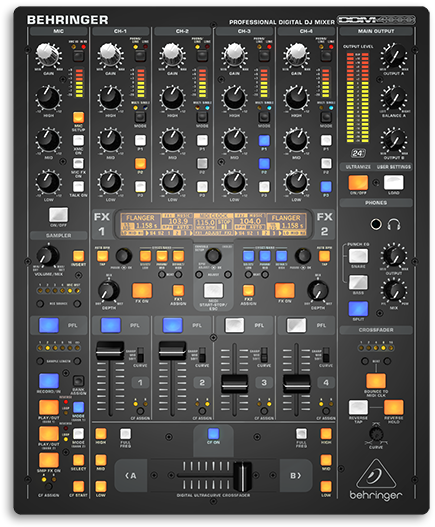Image resolution: width=435 pixels, height=527 pixels.
Task: Toggle the MIC channel PFL button
Action: pos(49,325)
